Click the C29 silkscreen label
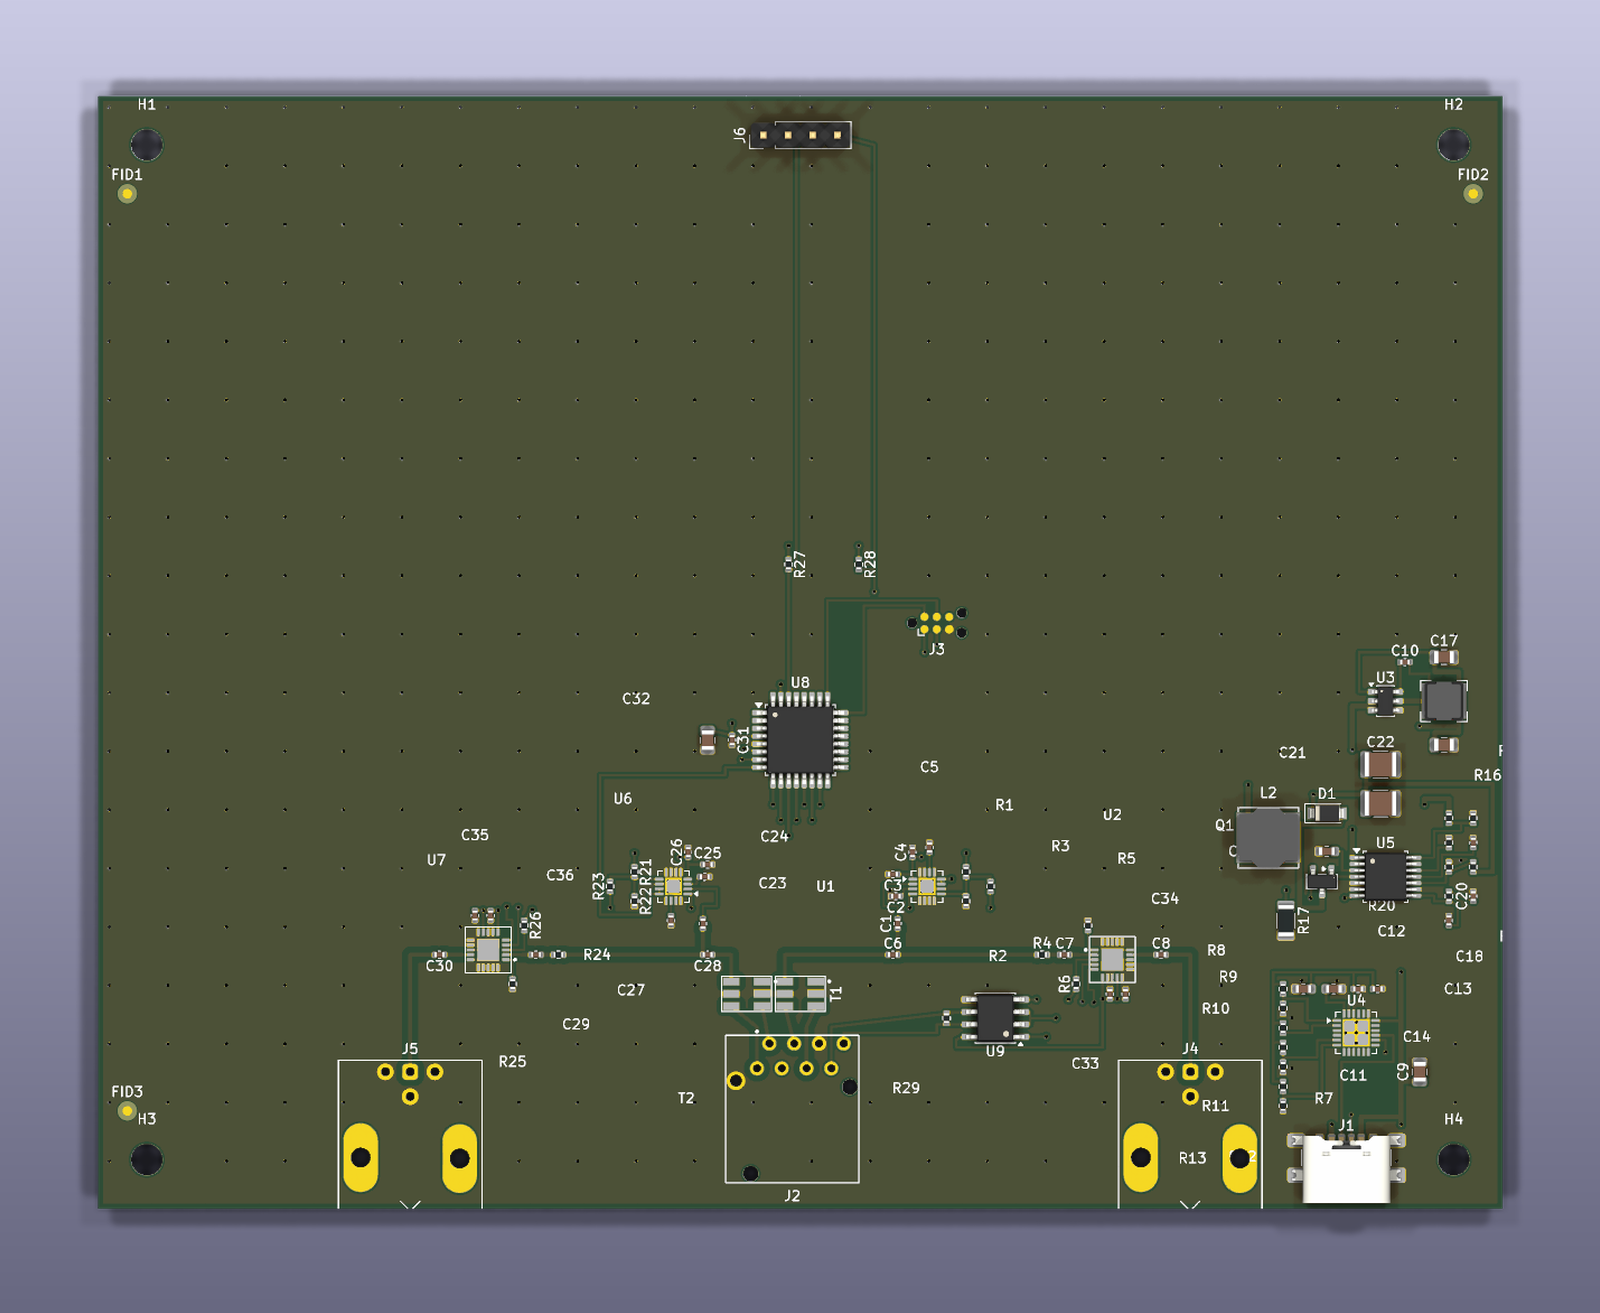1600x1313 pixels. (576, 1024)
